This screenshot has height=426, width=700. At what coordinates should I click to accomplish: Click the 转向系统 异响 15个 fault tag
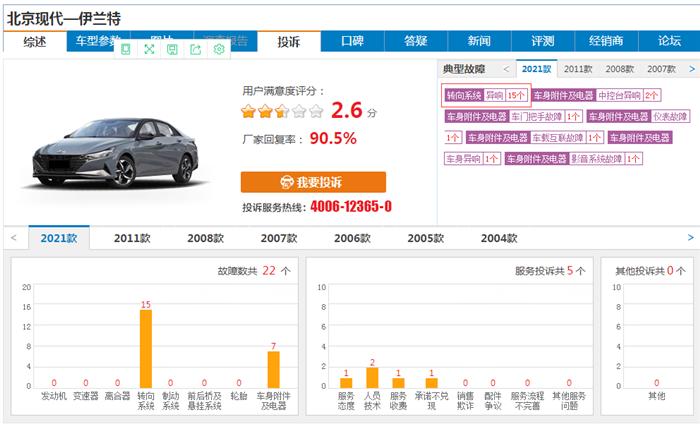point(486,95)
